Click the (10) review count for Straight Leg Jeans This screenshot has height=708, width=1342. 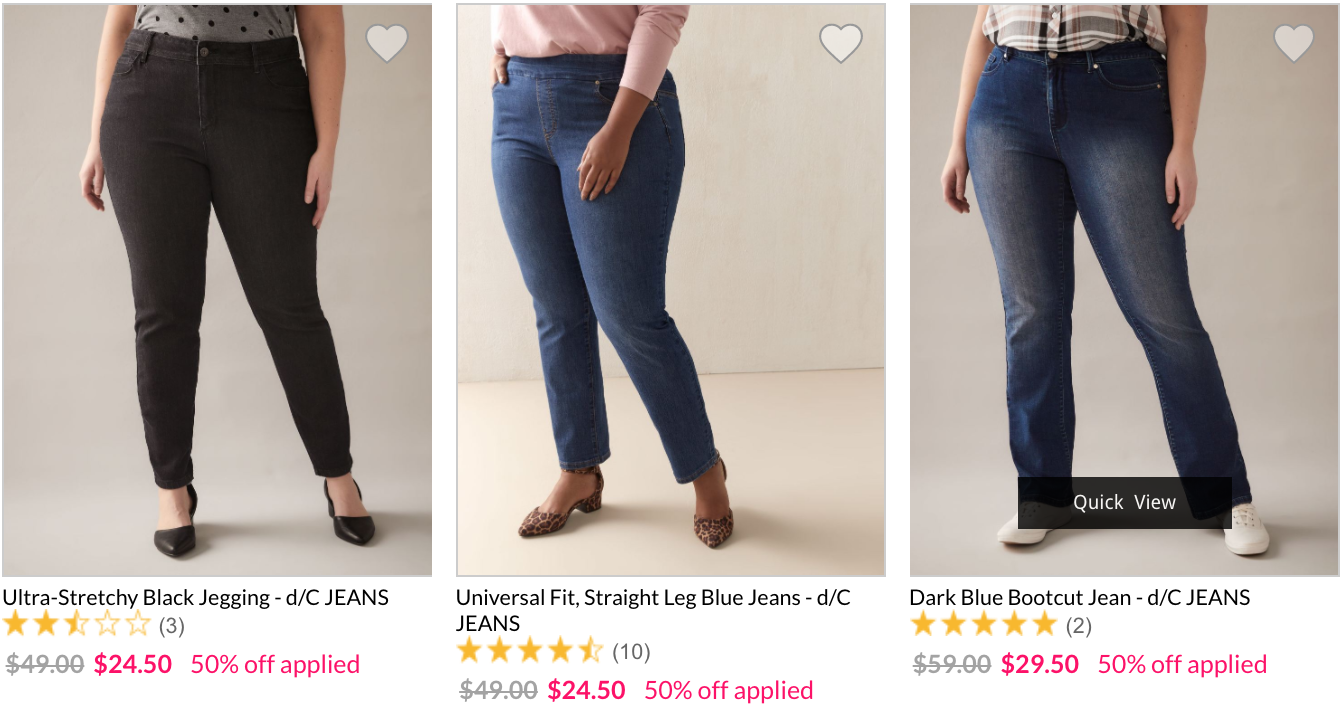[x=631, y=653]
